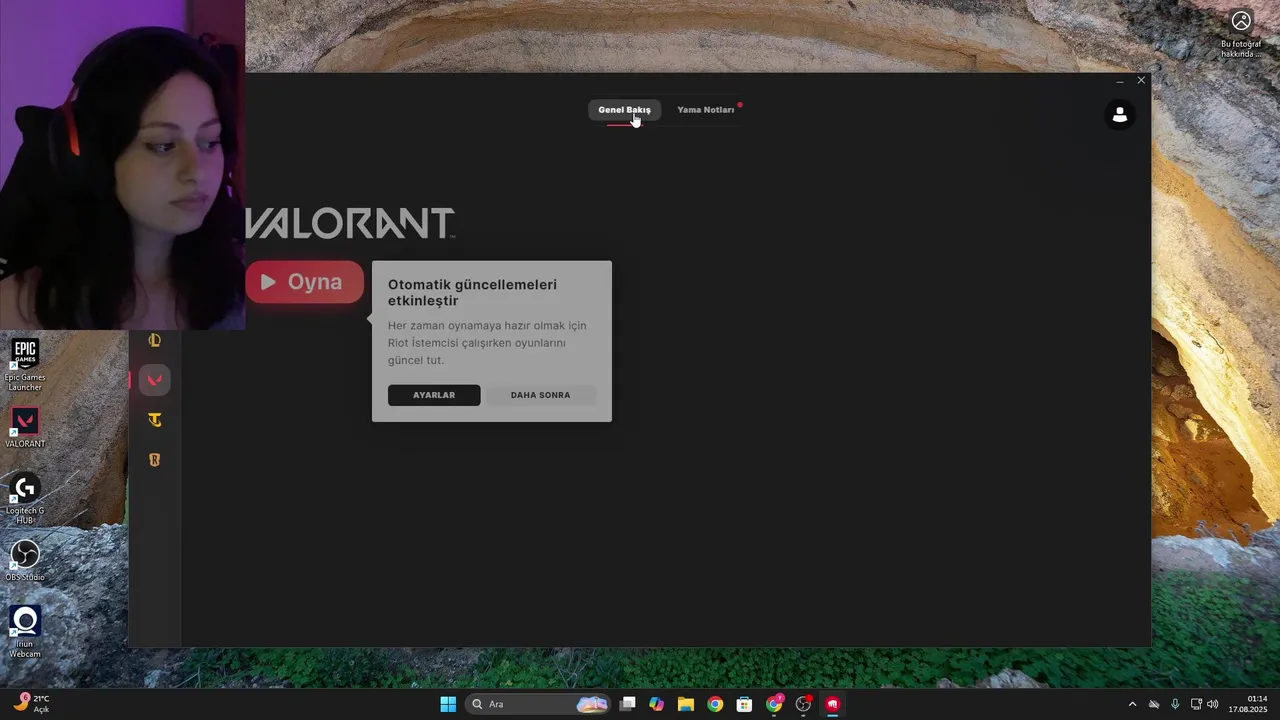The image size is (1280, 720).
Task: Open Microsoft Store from the taskbar
Action: [744, 704]
